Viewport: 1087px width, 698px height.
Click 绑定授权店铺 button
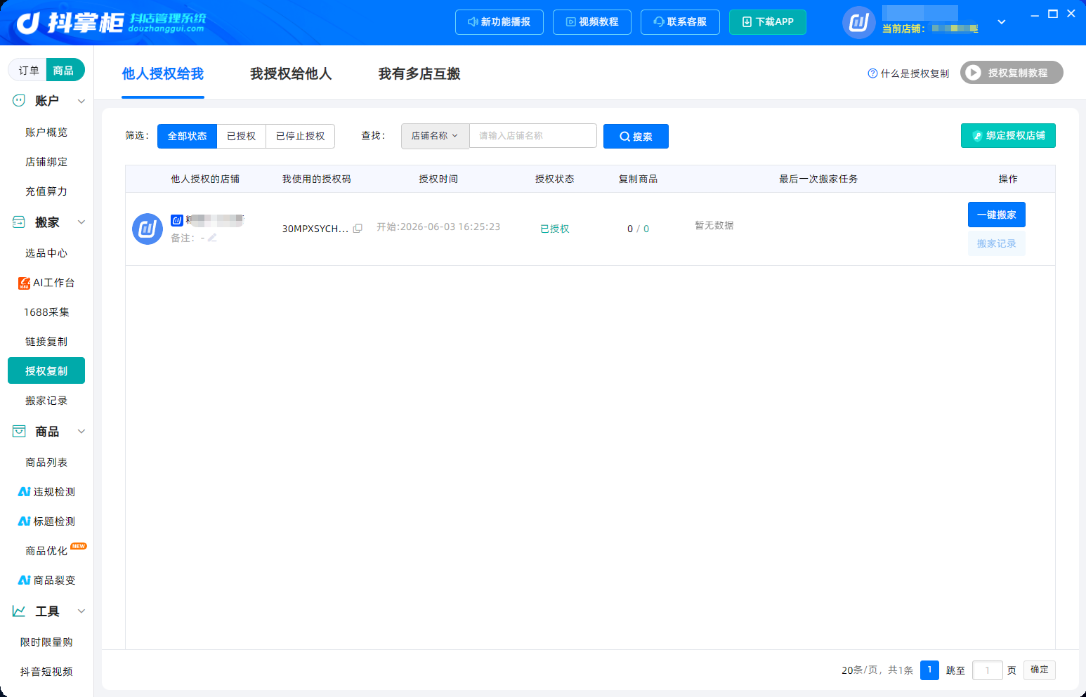click(x=1008, y=136)
